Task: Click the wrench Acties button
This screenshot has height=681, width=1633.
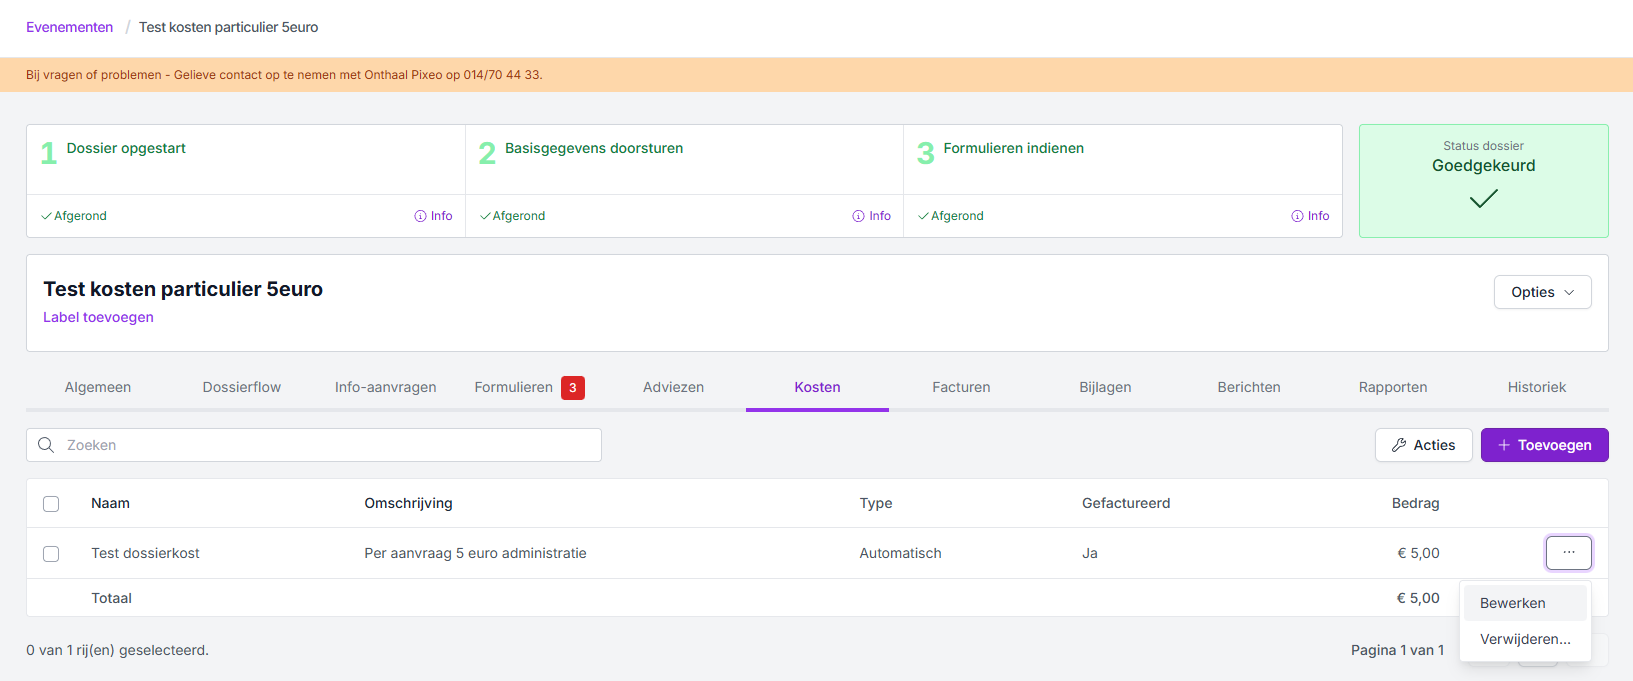Action: [1423, 445]
